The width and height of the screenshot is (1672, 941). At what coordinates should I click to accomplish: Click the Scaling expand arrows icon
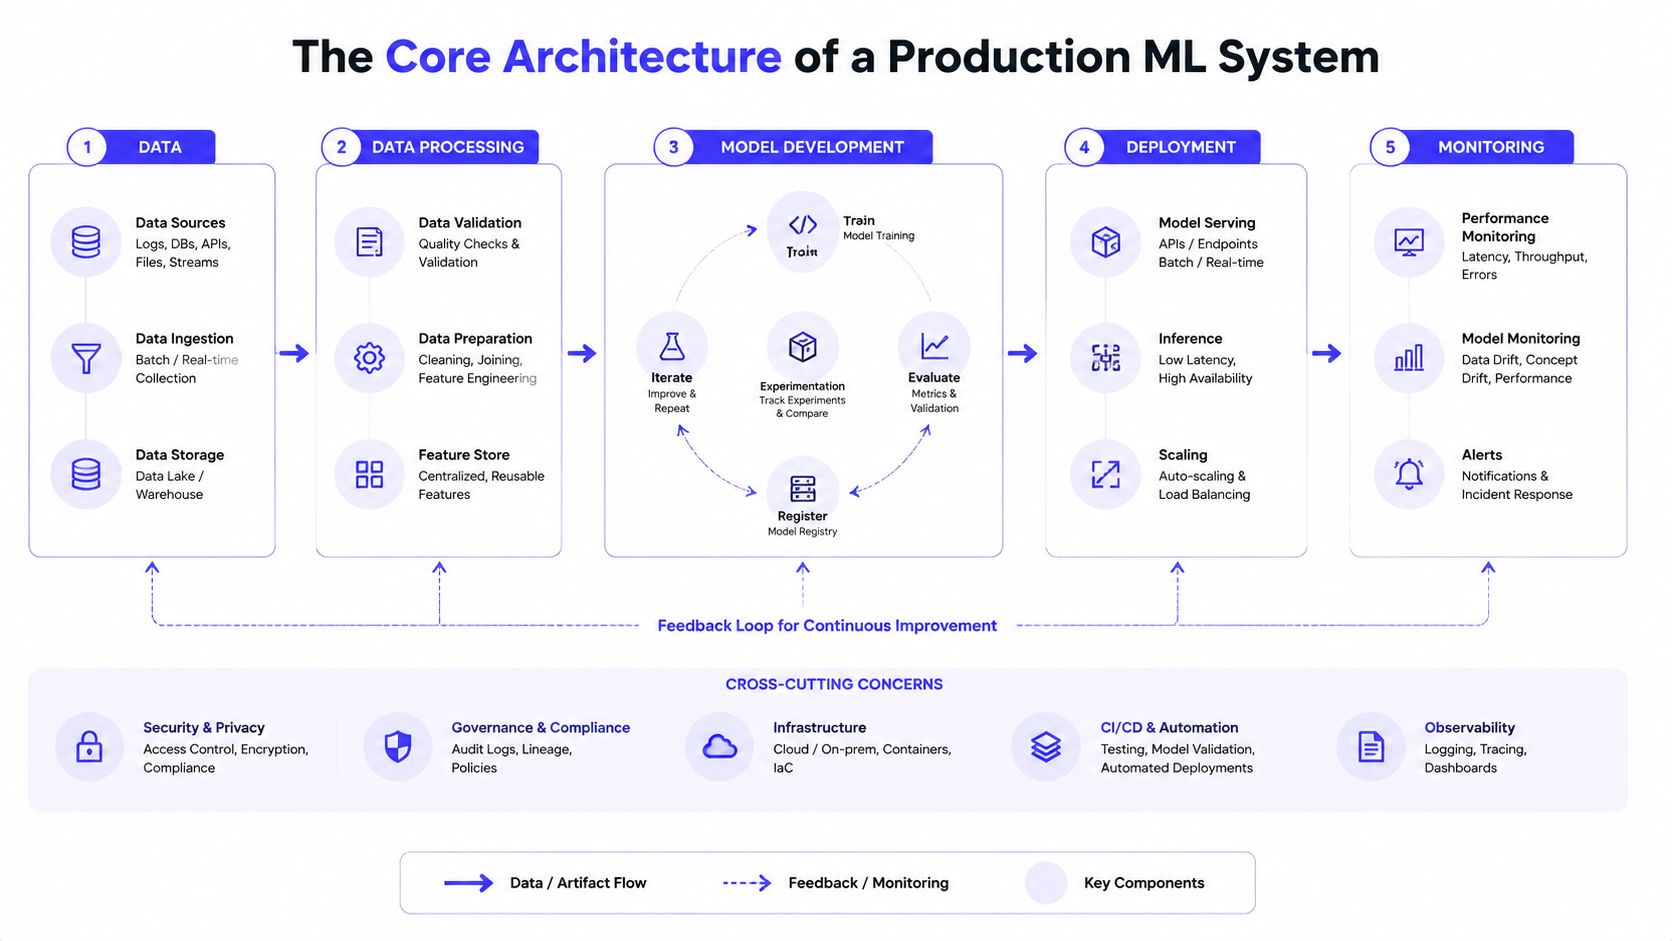pos(1105,474)
